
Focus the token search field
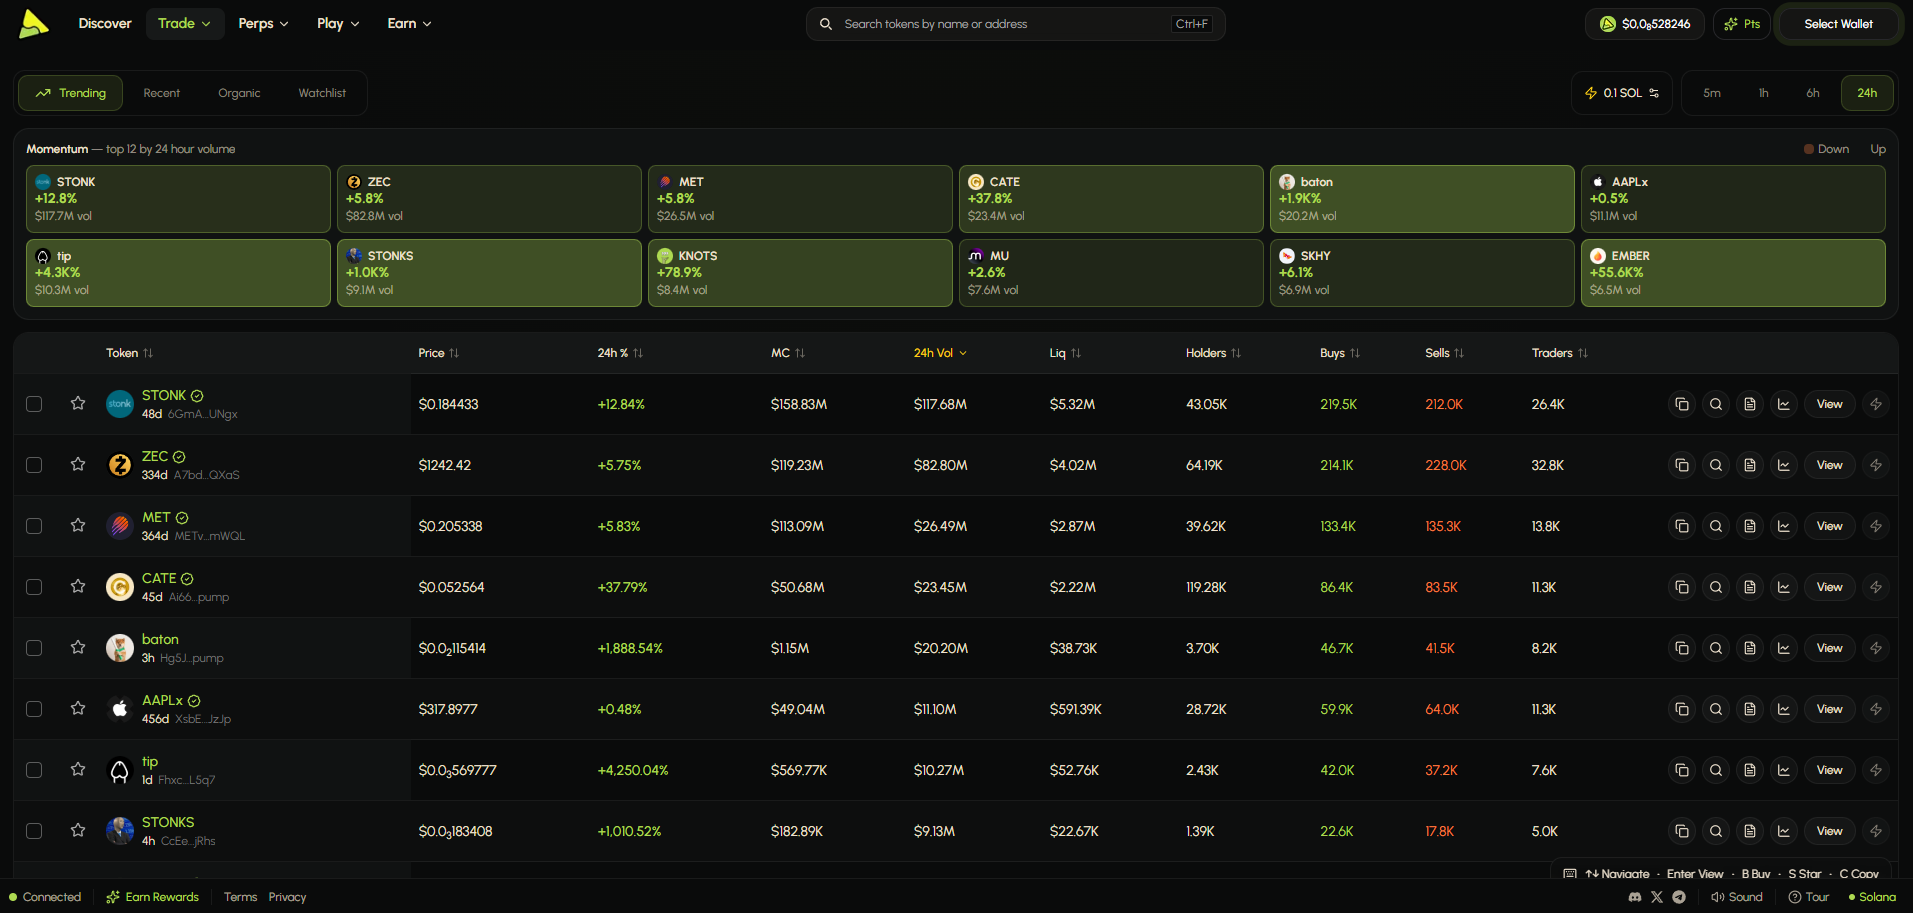coord(1015,24)
